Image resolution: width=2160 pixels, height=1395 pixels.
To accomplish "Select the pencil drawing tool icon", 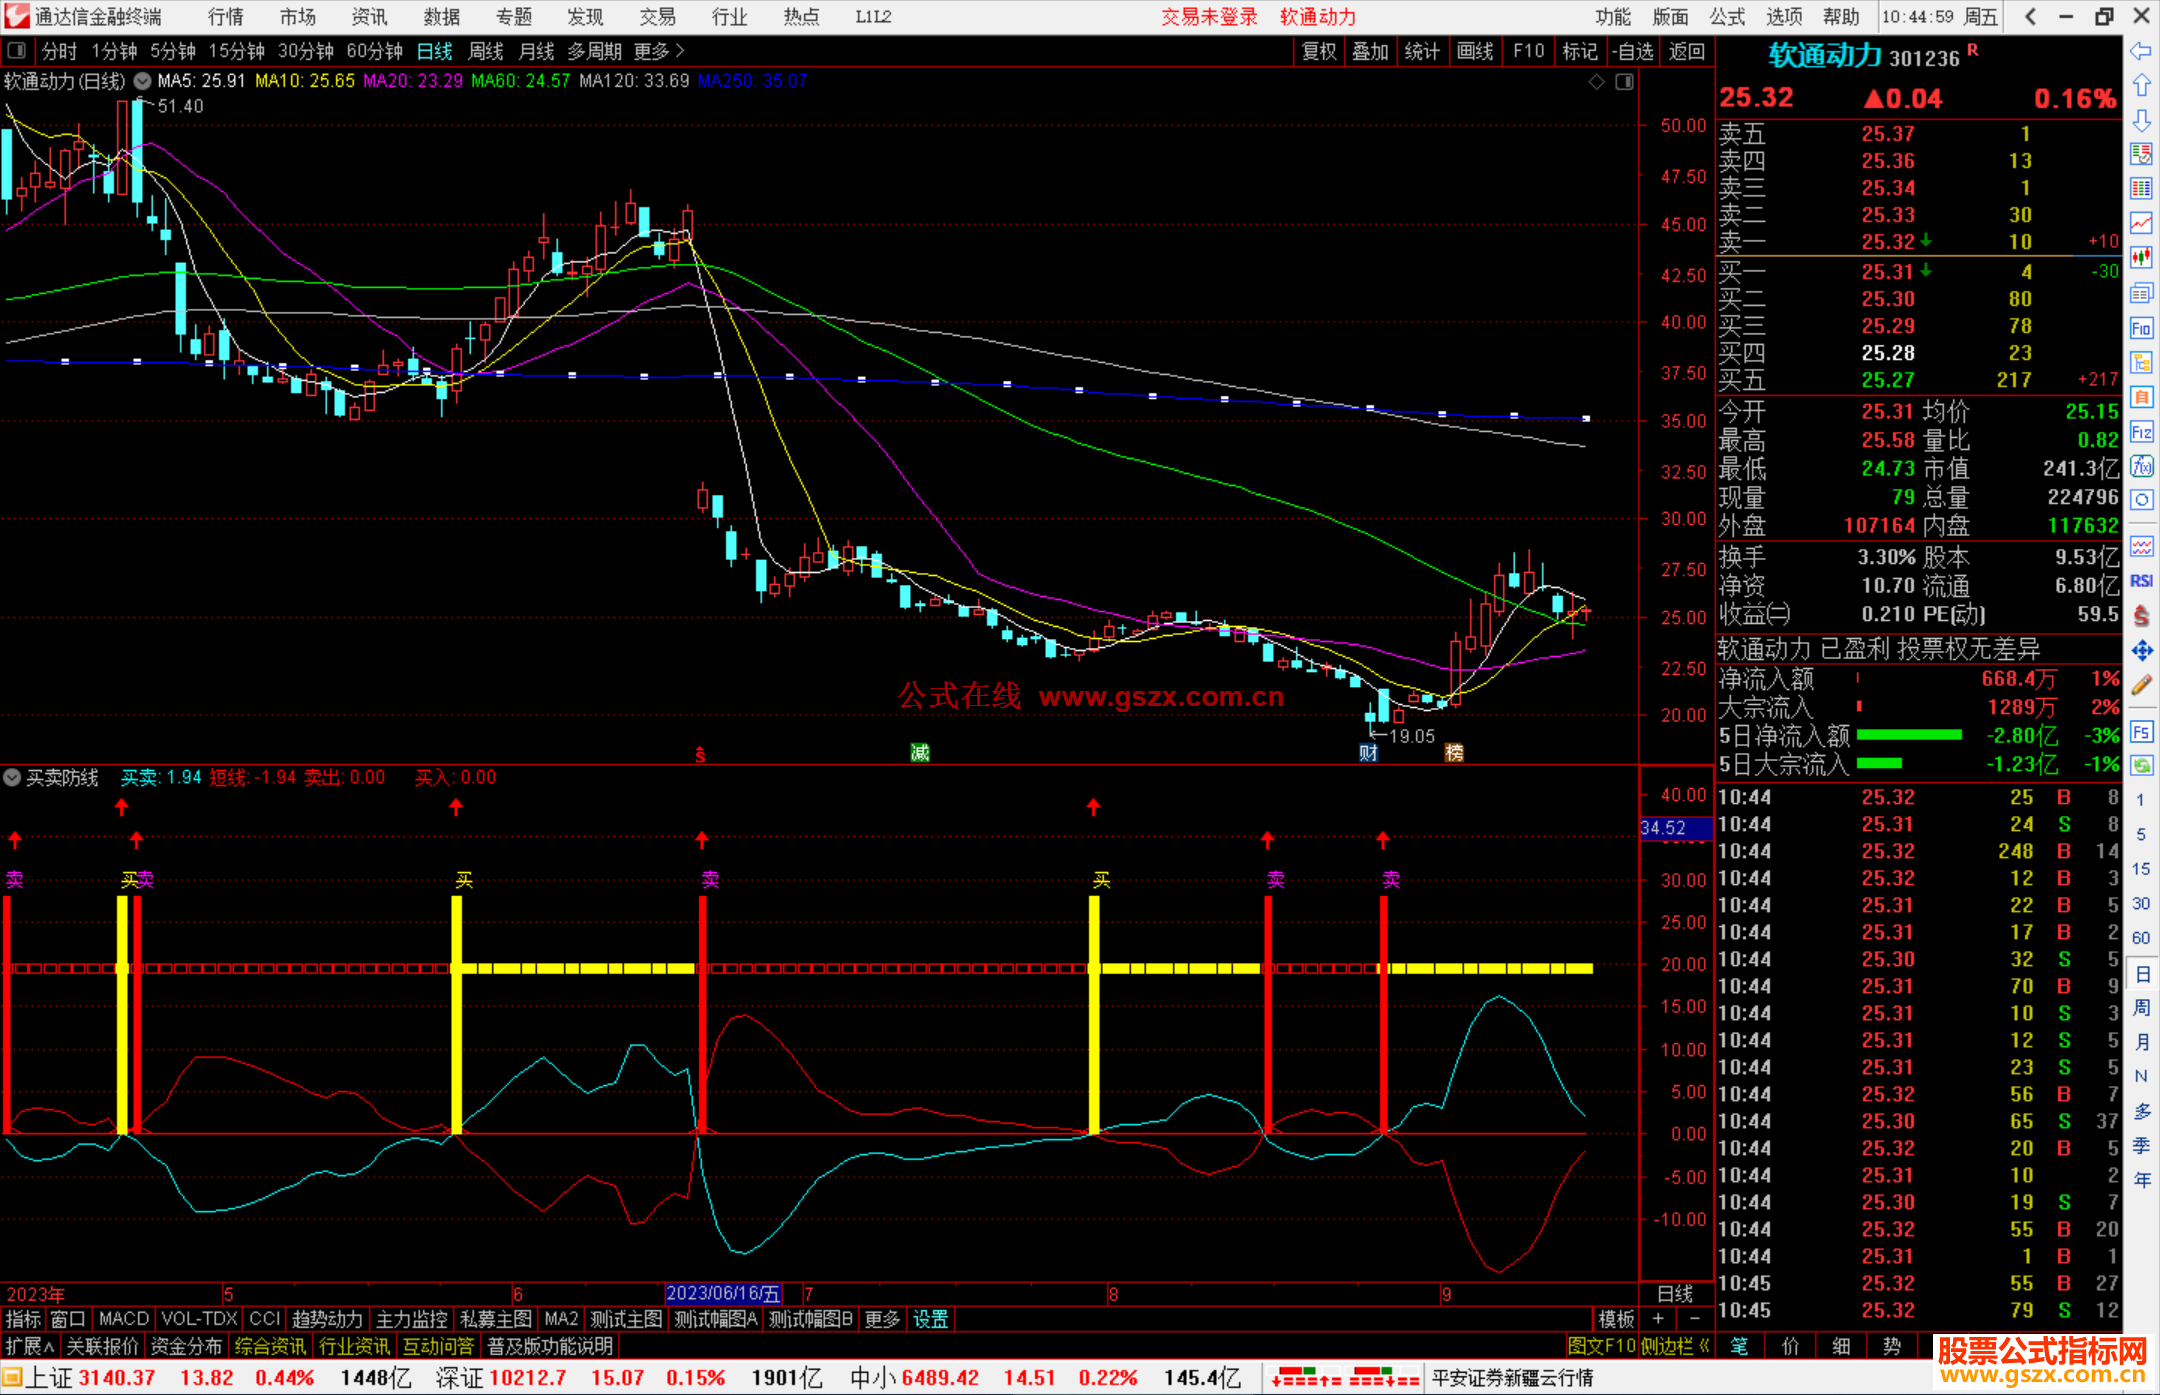I will pyautogui.click(x=2141, y=685).
